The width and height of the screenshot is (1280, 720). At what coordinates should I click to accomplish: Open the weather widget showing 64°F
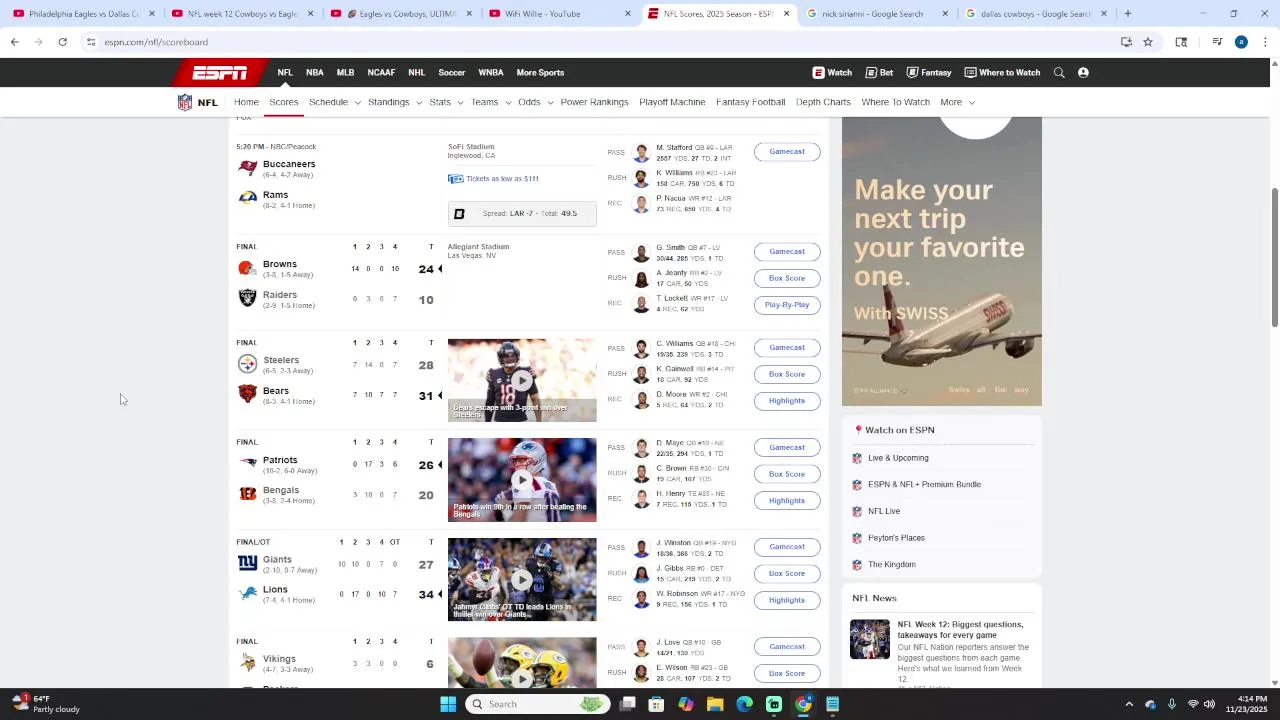click(x=45, y=704)
